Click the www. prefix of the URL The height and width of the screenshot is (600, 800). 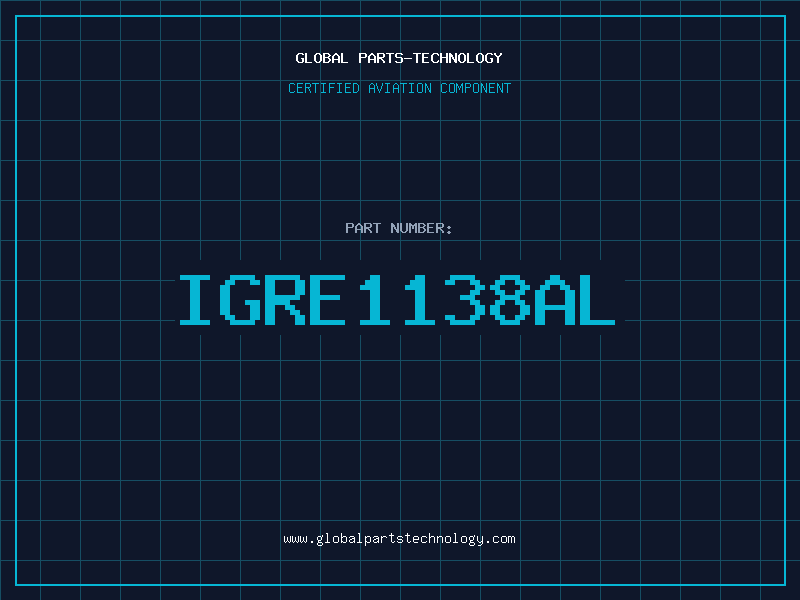click(299, 539)
